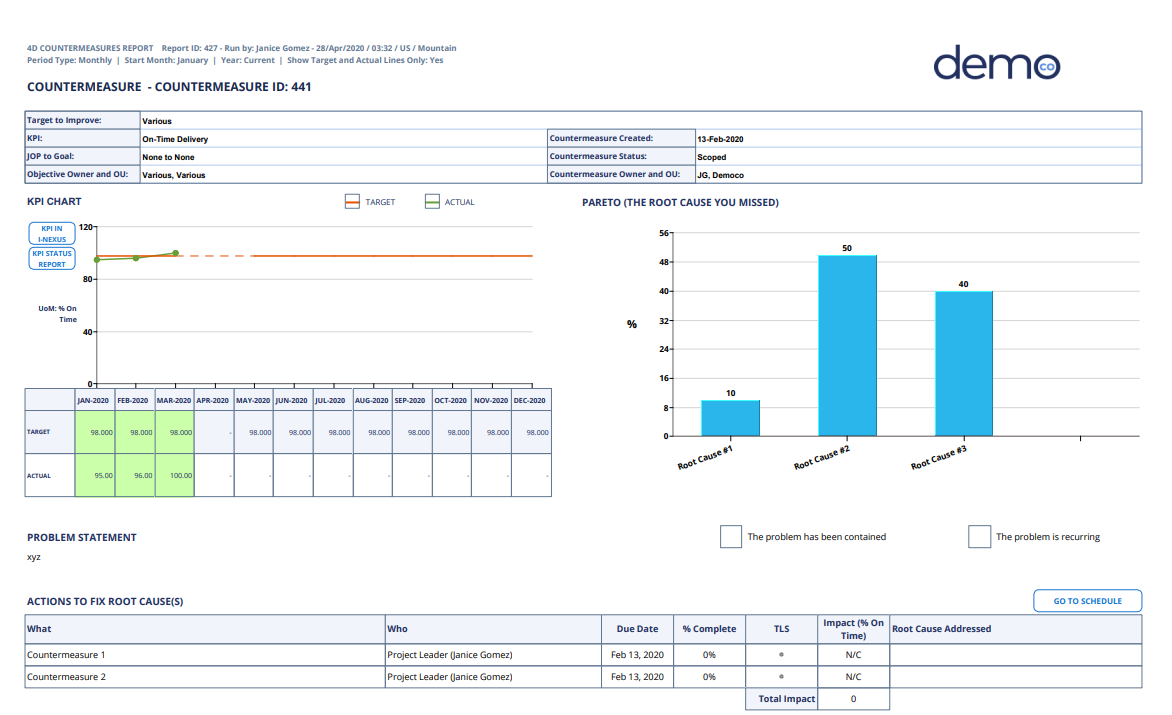Click the Due Date column header
This screenshot has height=715, width=1172.
(638, 628)
